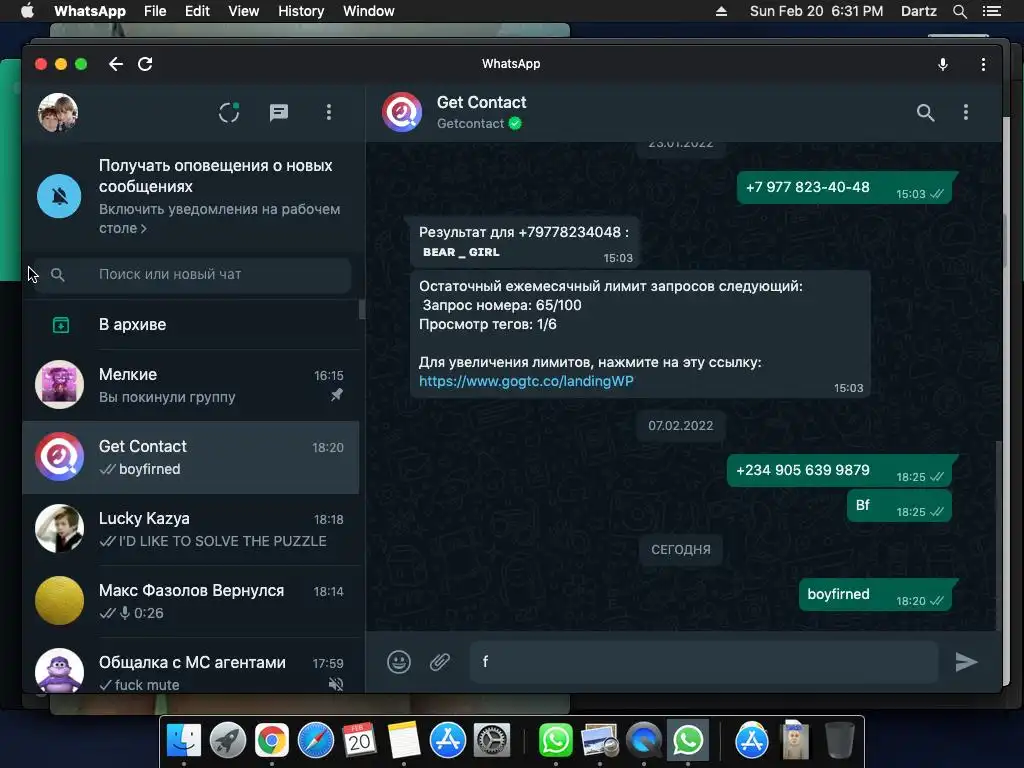
Task: Go back with the arrow in title bar
Action: [x=116, y=64]
